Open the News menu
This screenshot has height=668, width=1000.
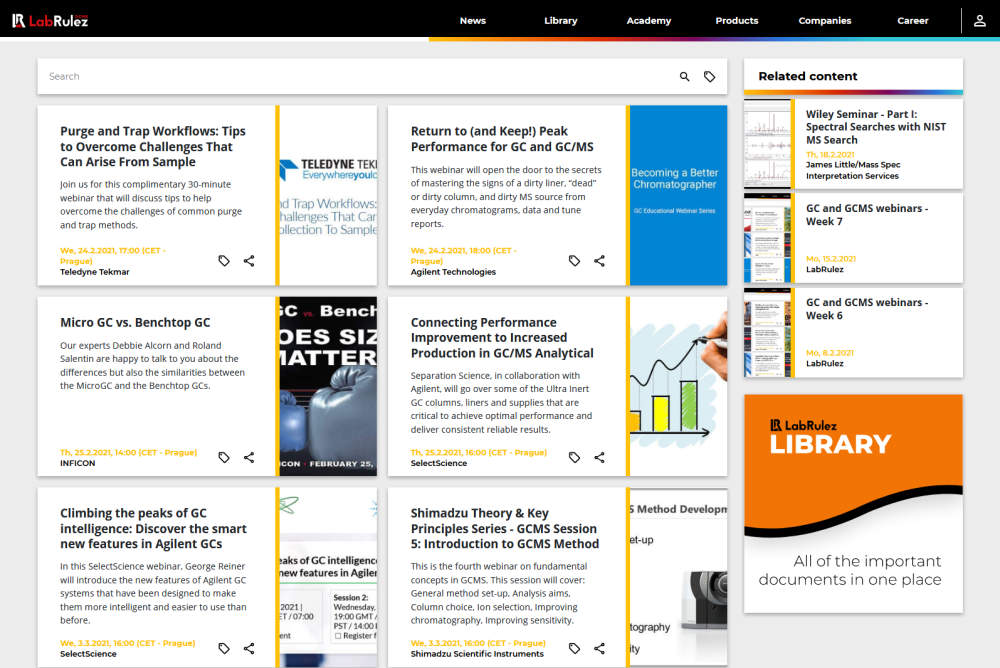click(x=473, y=20)
